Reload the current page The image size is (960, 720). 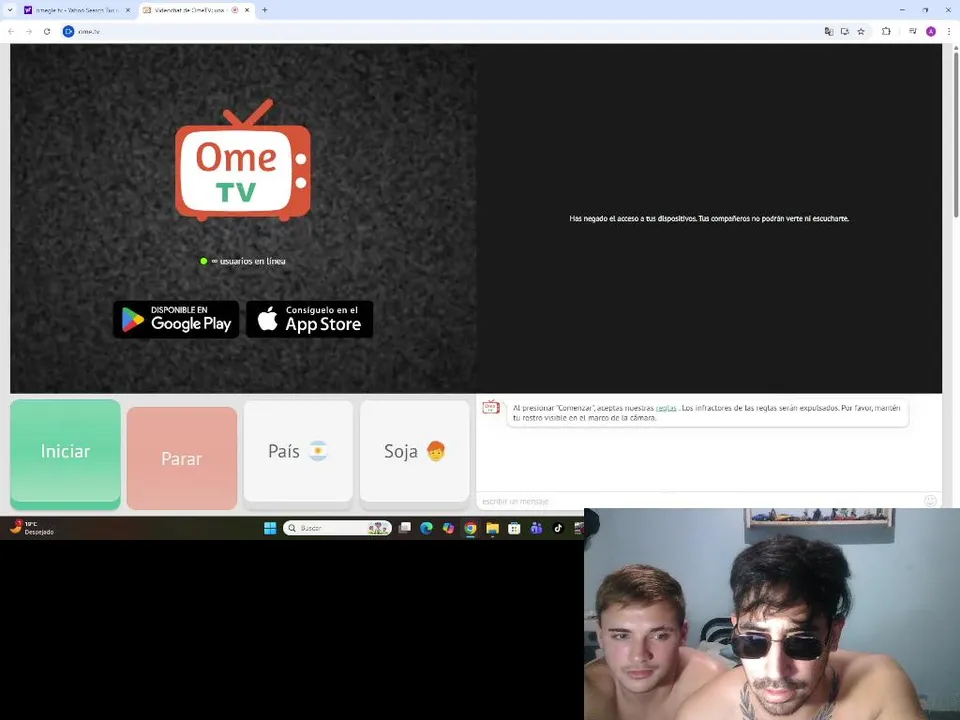(47, 31)
